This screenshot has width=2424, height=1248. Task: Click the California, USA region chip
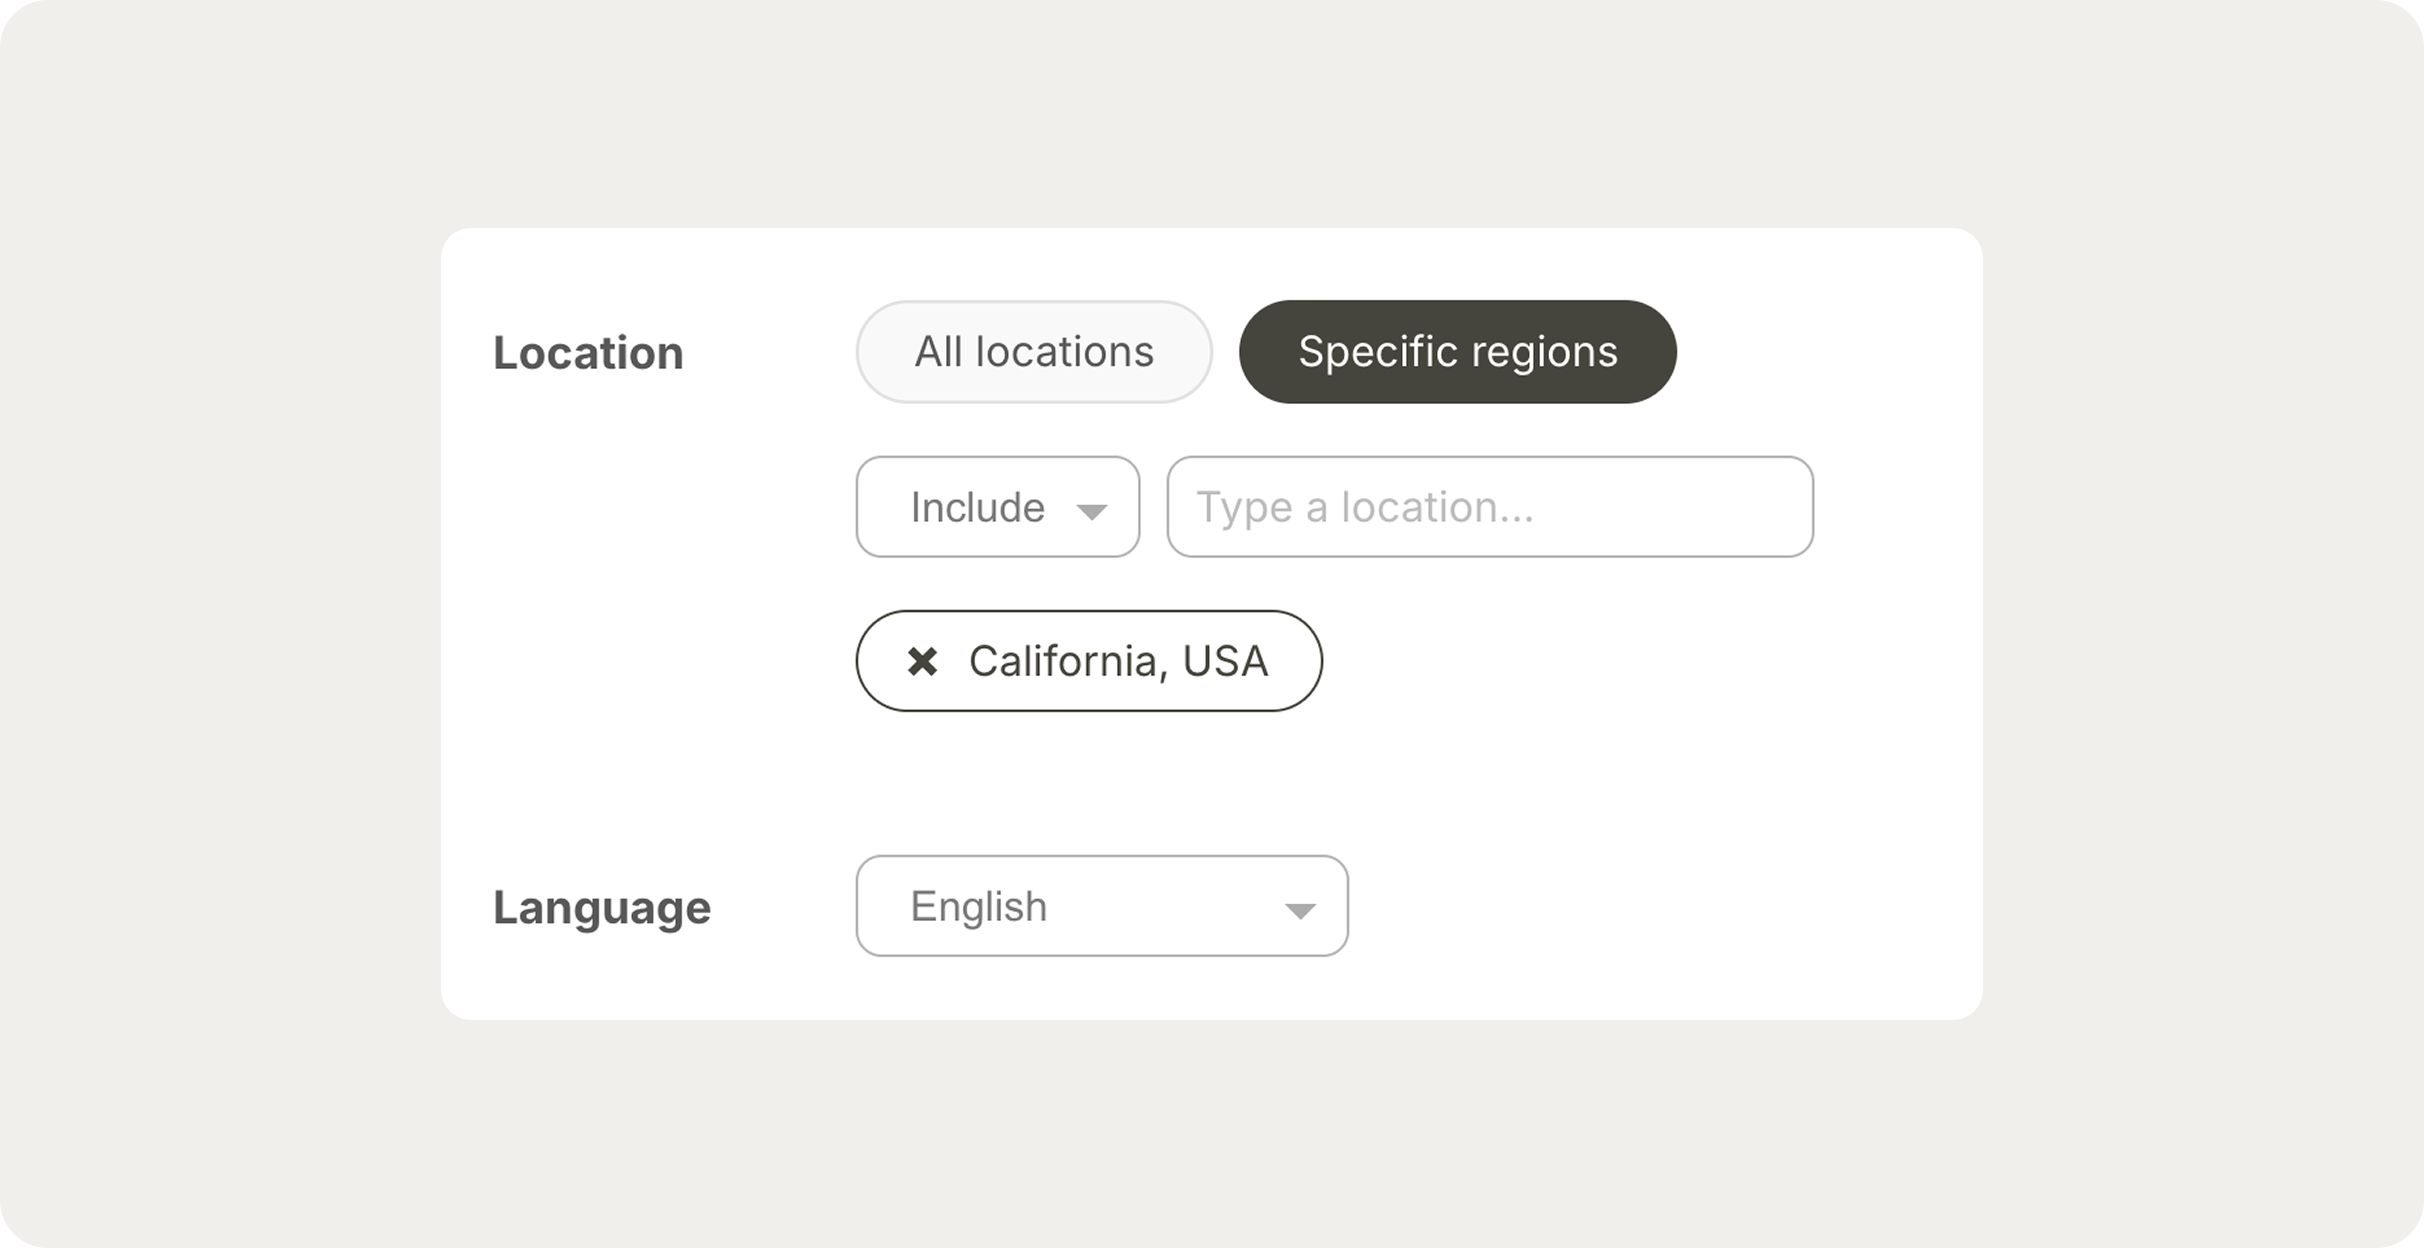coord(1120,661)
